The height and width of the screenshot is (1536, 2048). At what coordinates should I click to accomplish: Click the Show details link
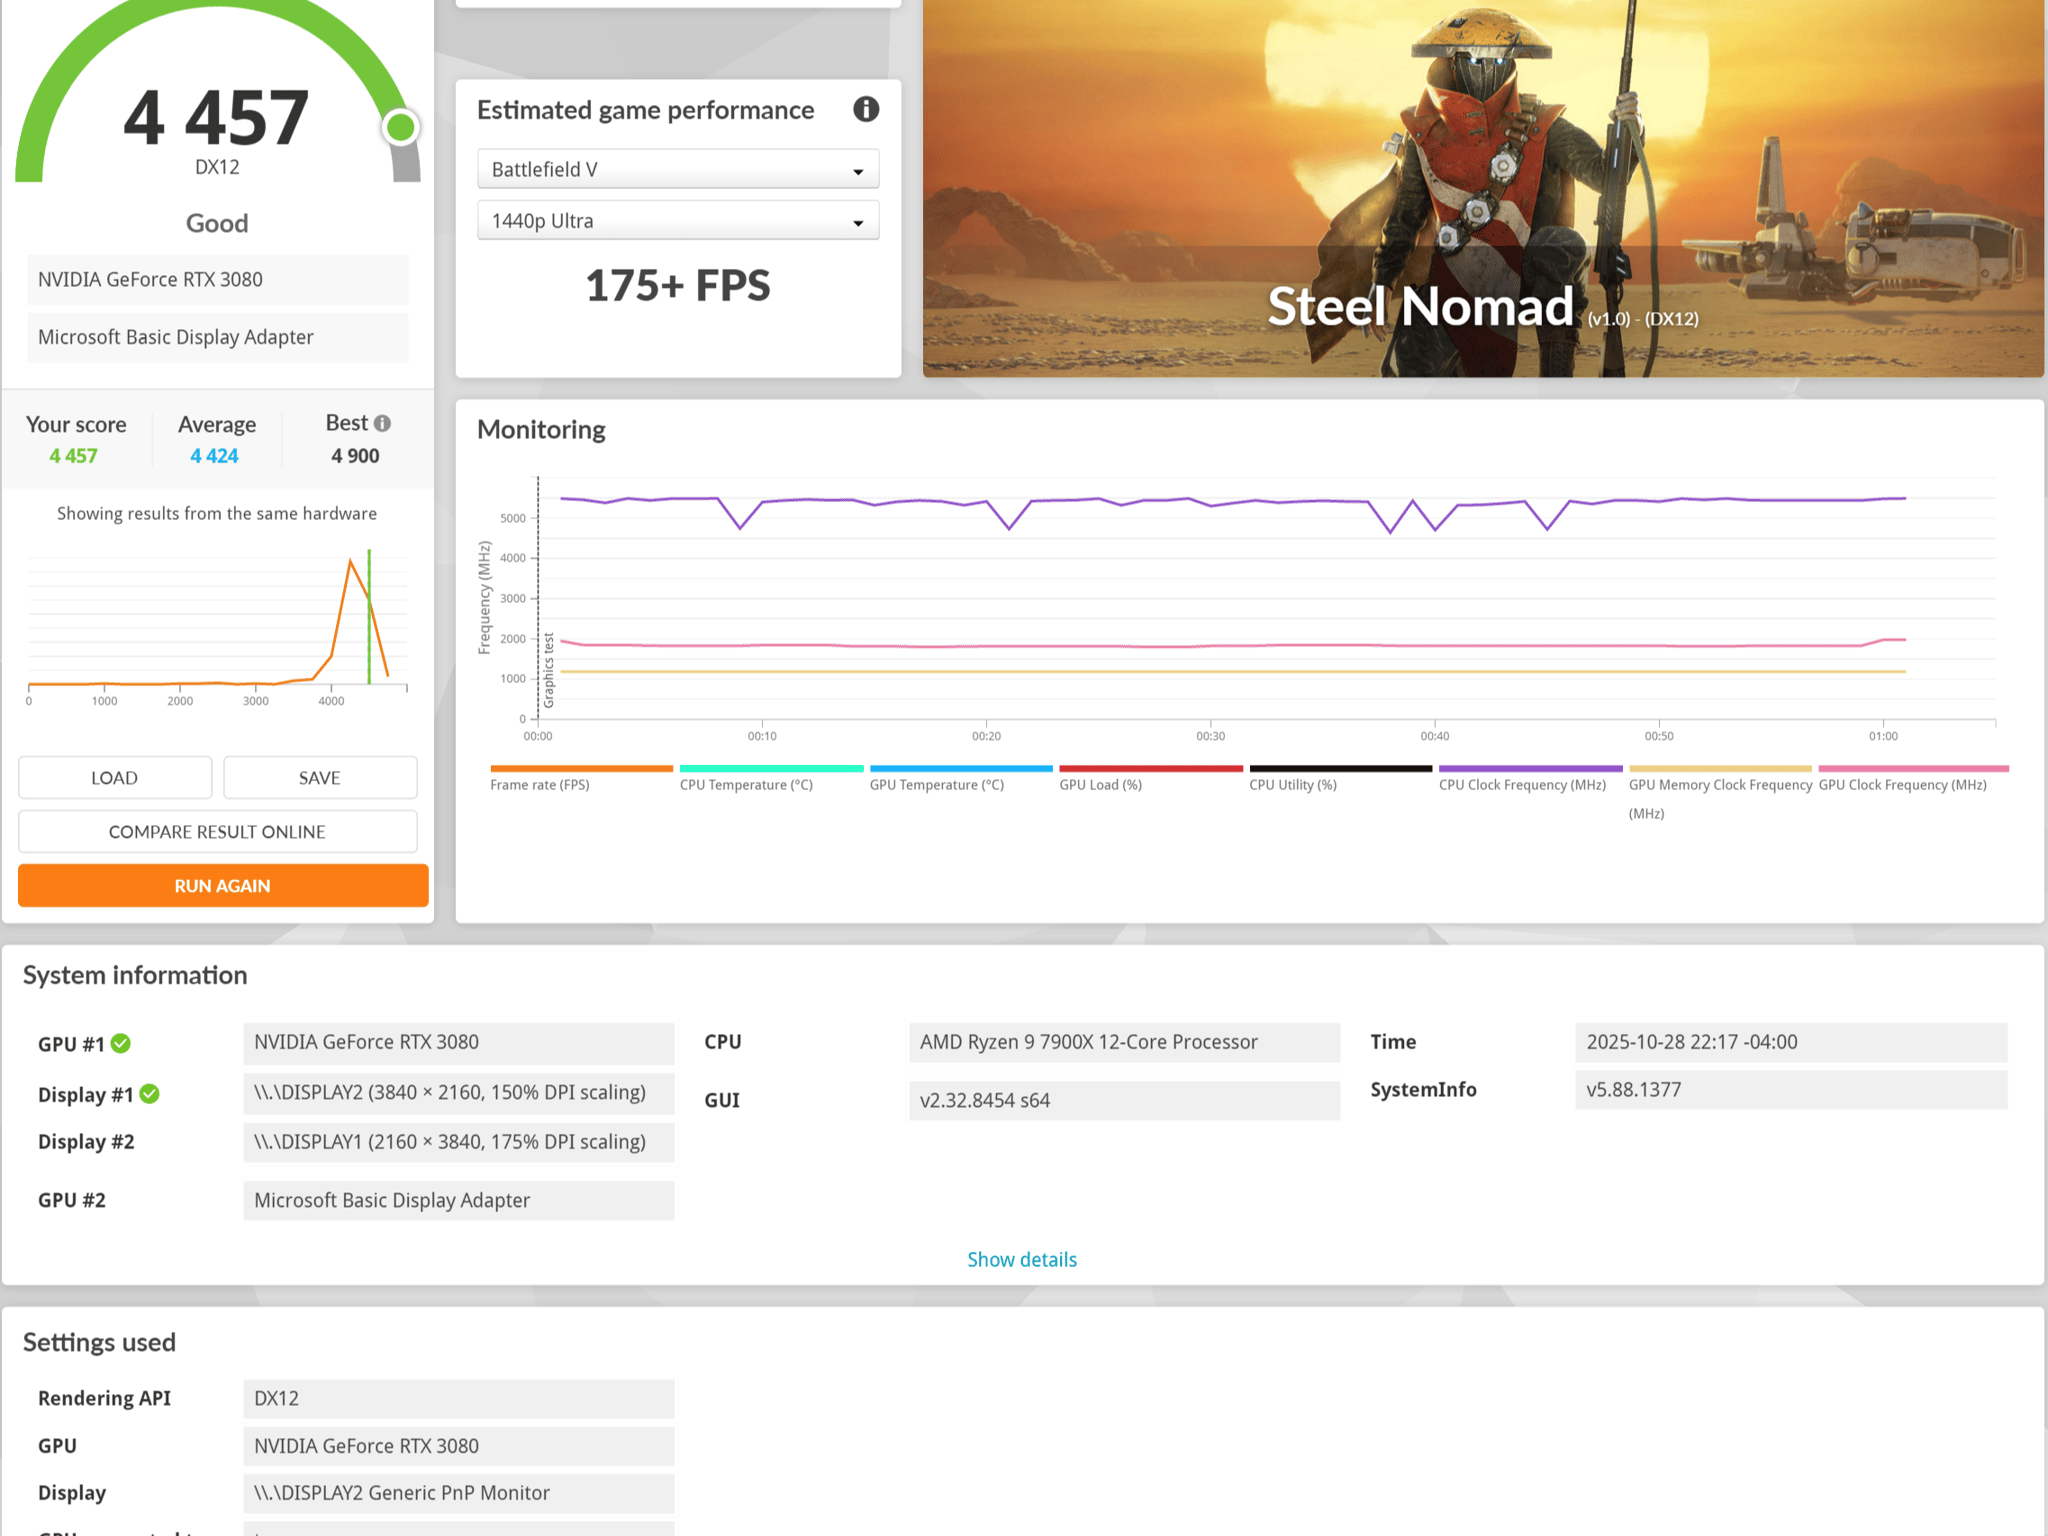[1022, 1260]
